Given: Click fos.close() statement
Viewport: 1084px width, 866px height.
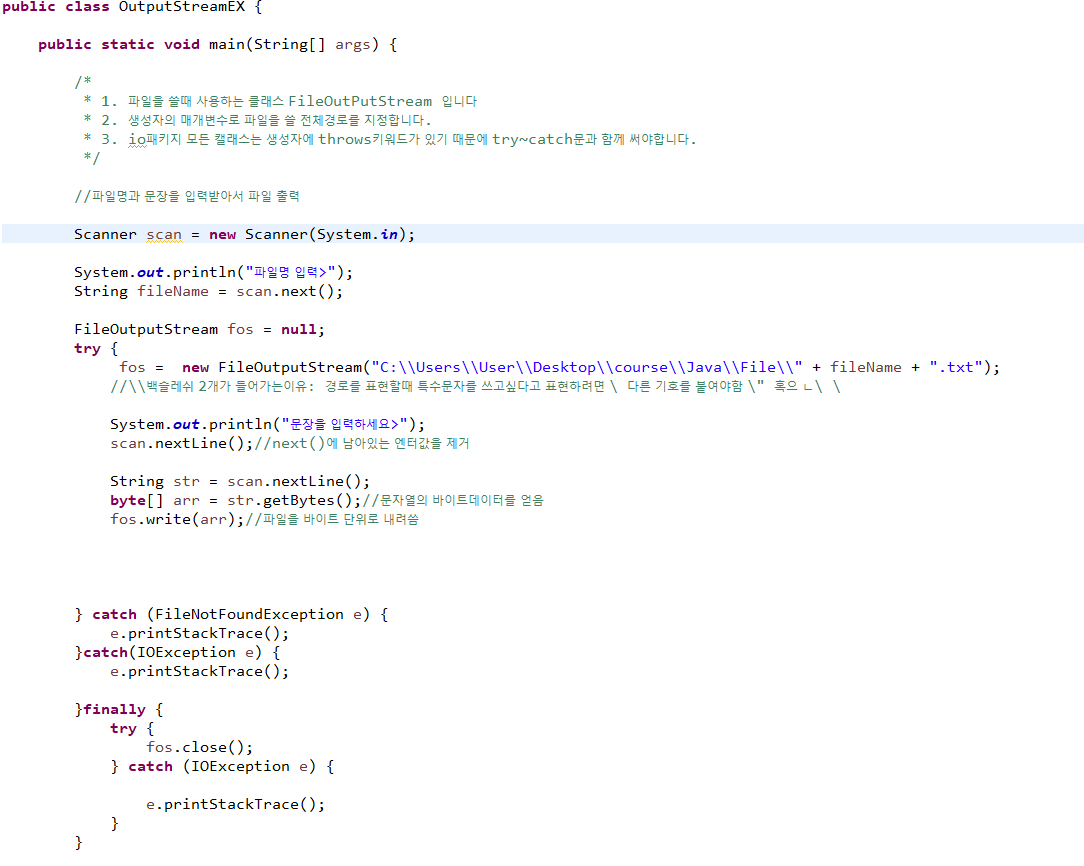Looking at the screenshot, I should pos(199,747).
